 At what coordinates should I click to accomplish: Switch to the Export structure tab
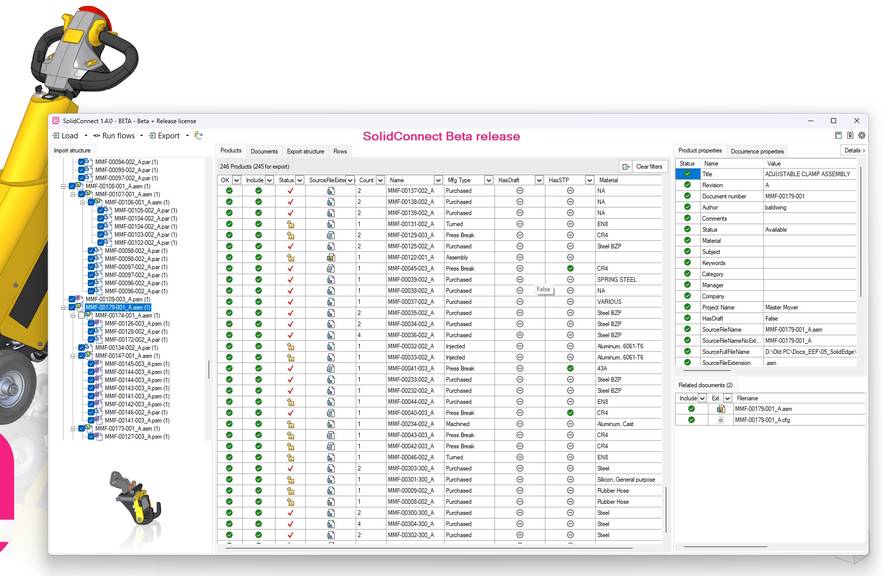point(305,151)
